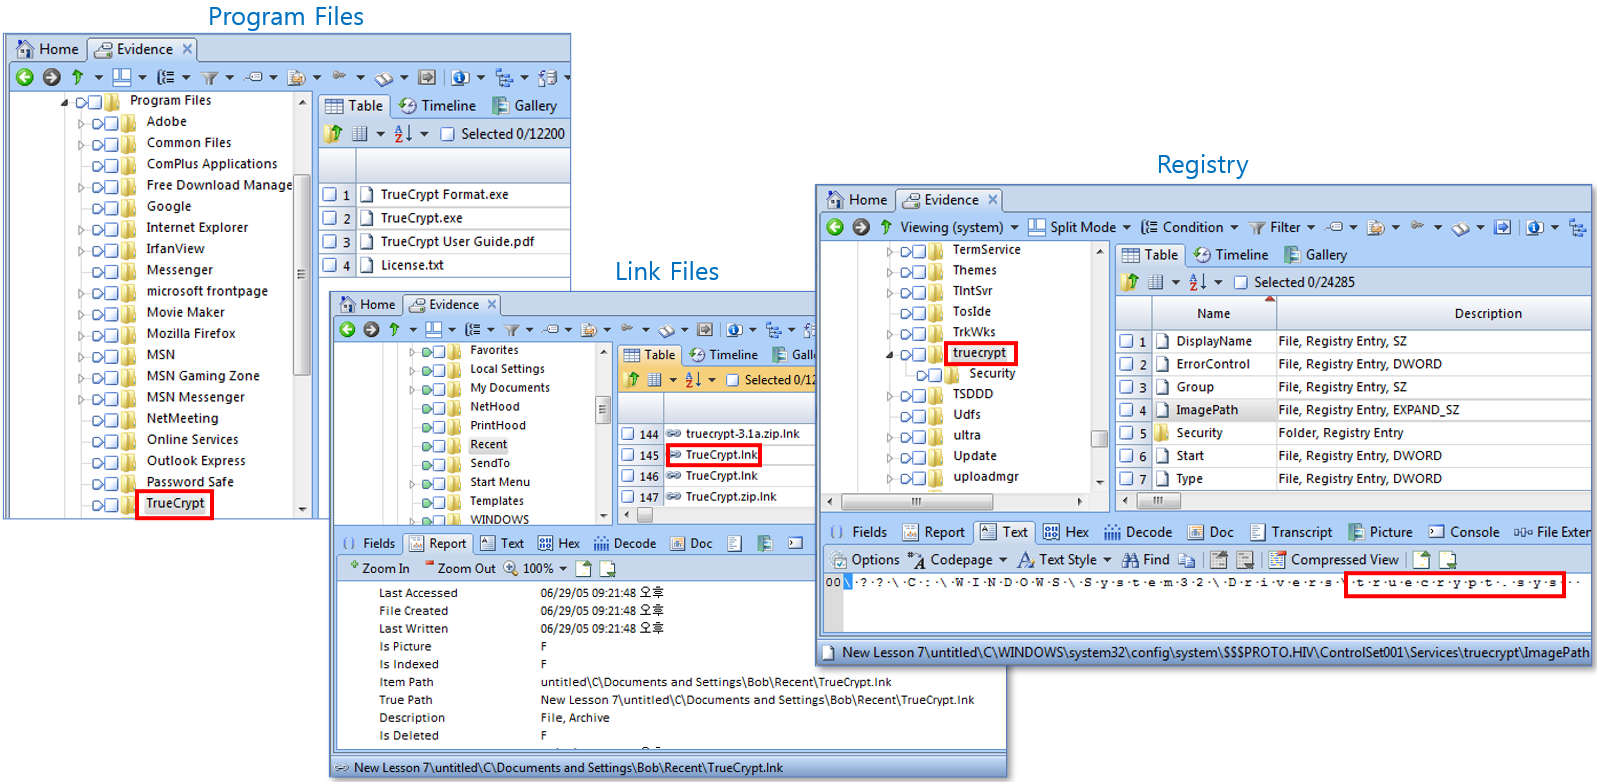The image size is (1597, 782).
Task: Click the Options gear icon in Registry viewer
Action: (x=838, y=560)
